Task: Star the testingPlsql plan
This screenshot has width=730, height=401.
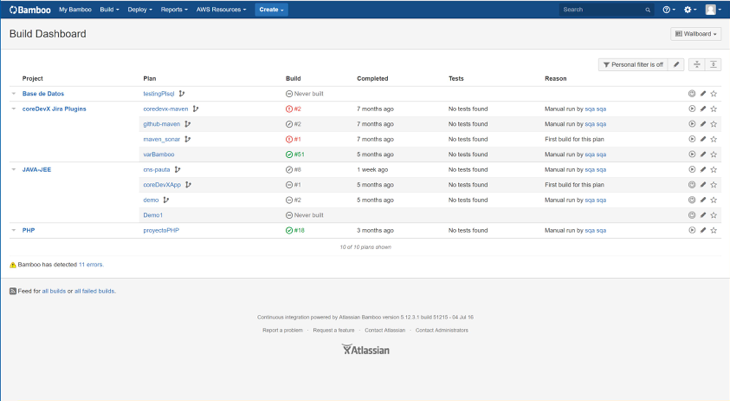Action: click(714, 94)
